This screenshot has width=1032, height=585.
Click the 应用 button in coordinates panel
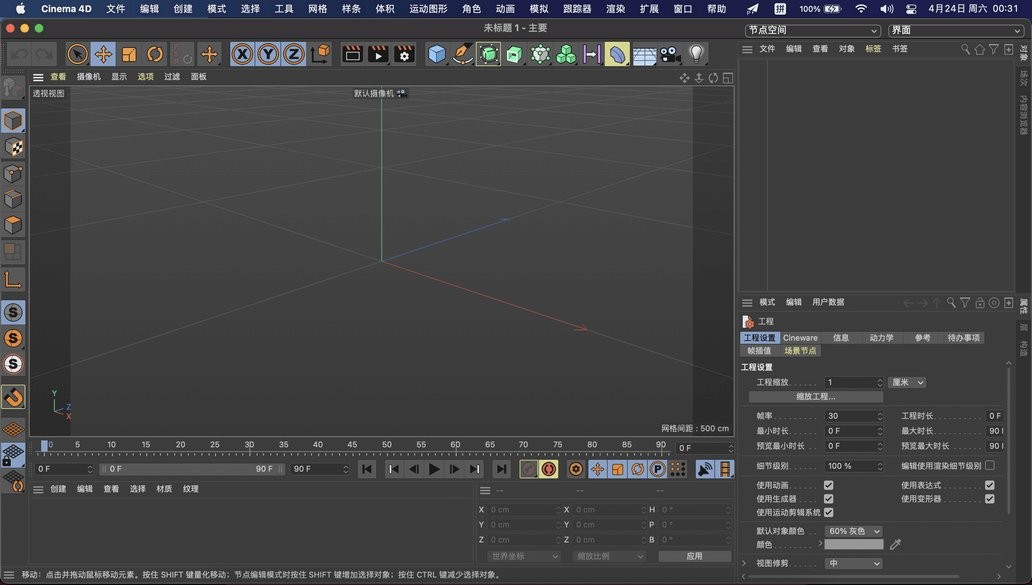coord(694,556)
